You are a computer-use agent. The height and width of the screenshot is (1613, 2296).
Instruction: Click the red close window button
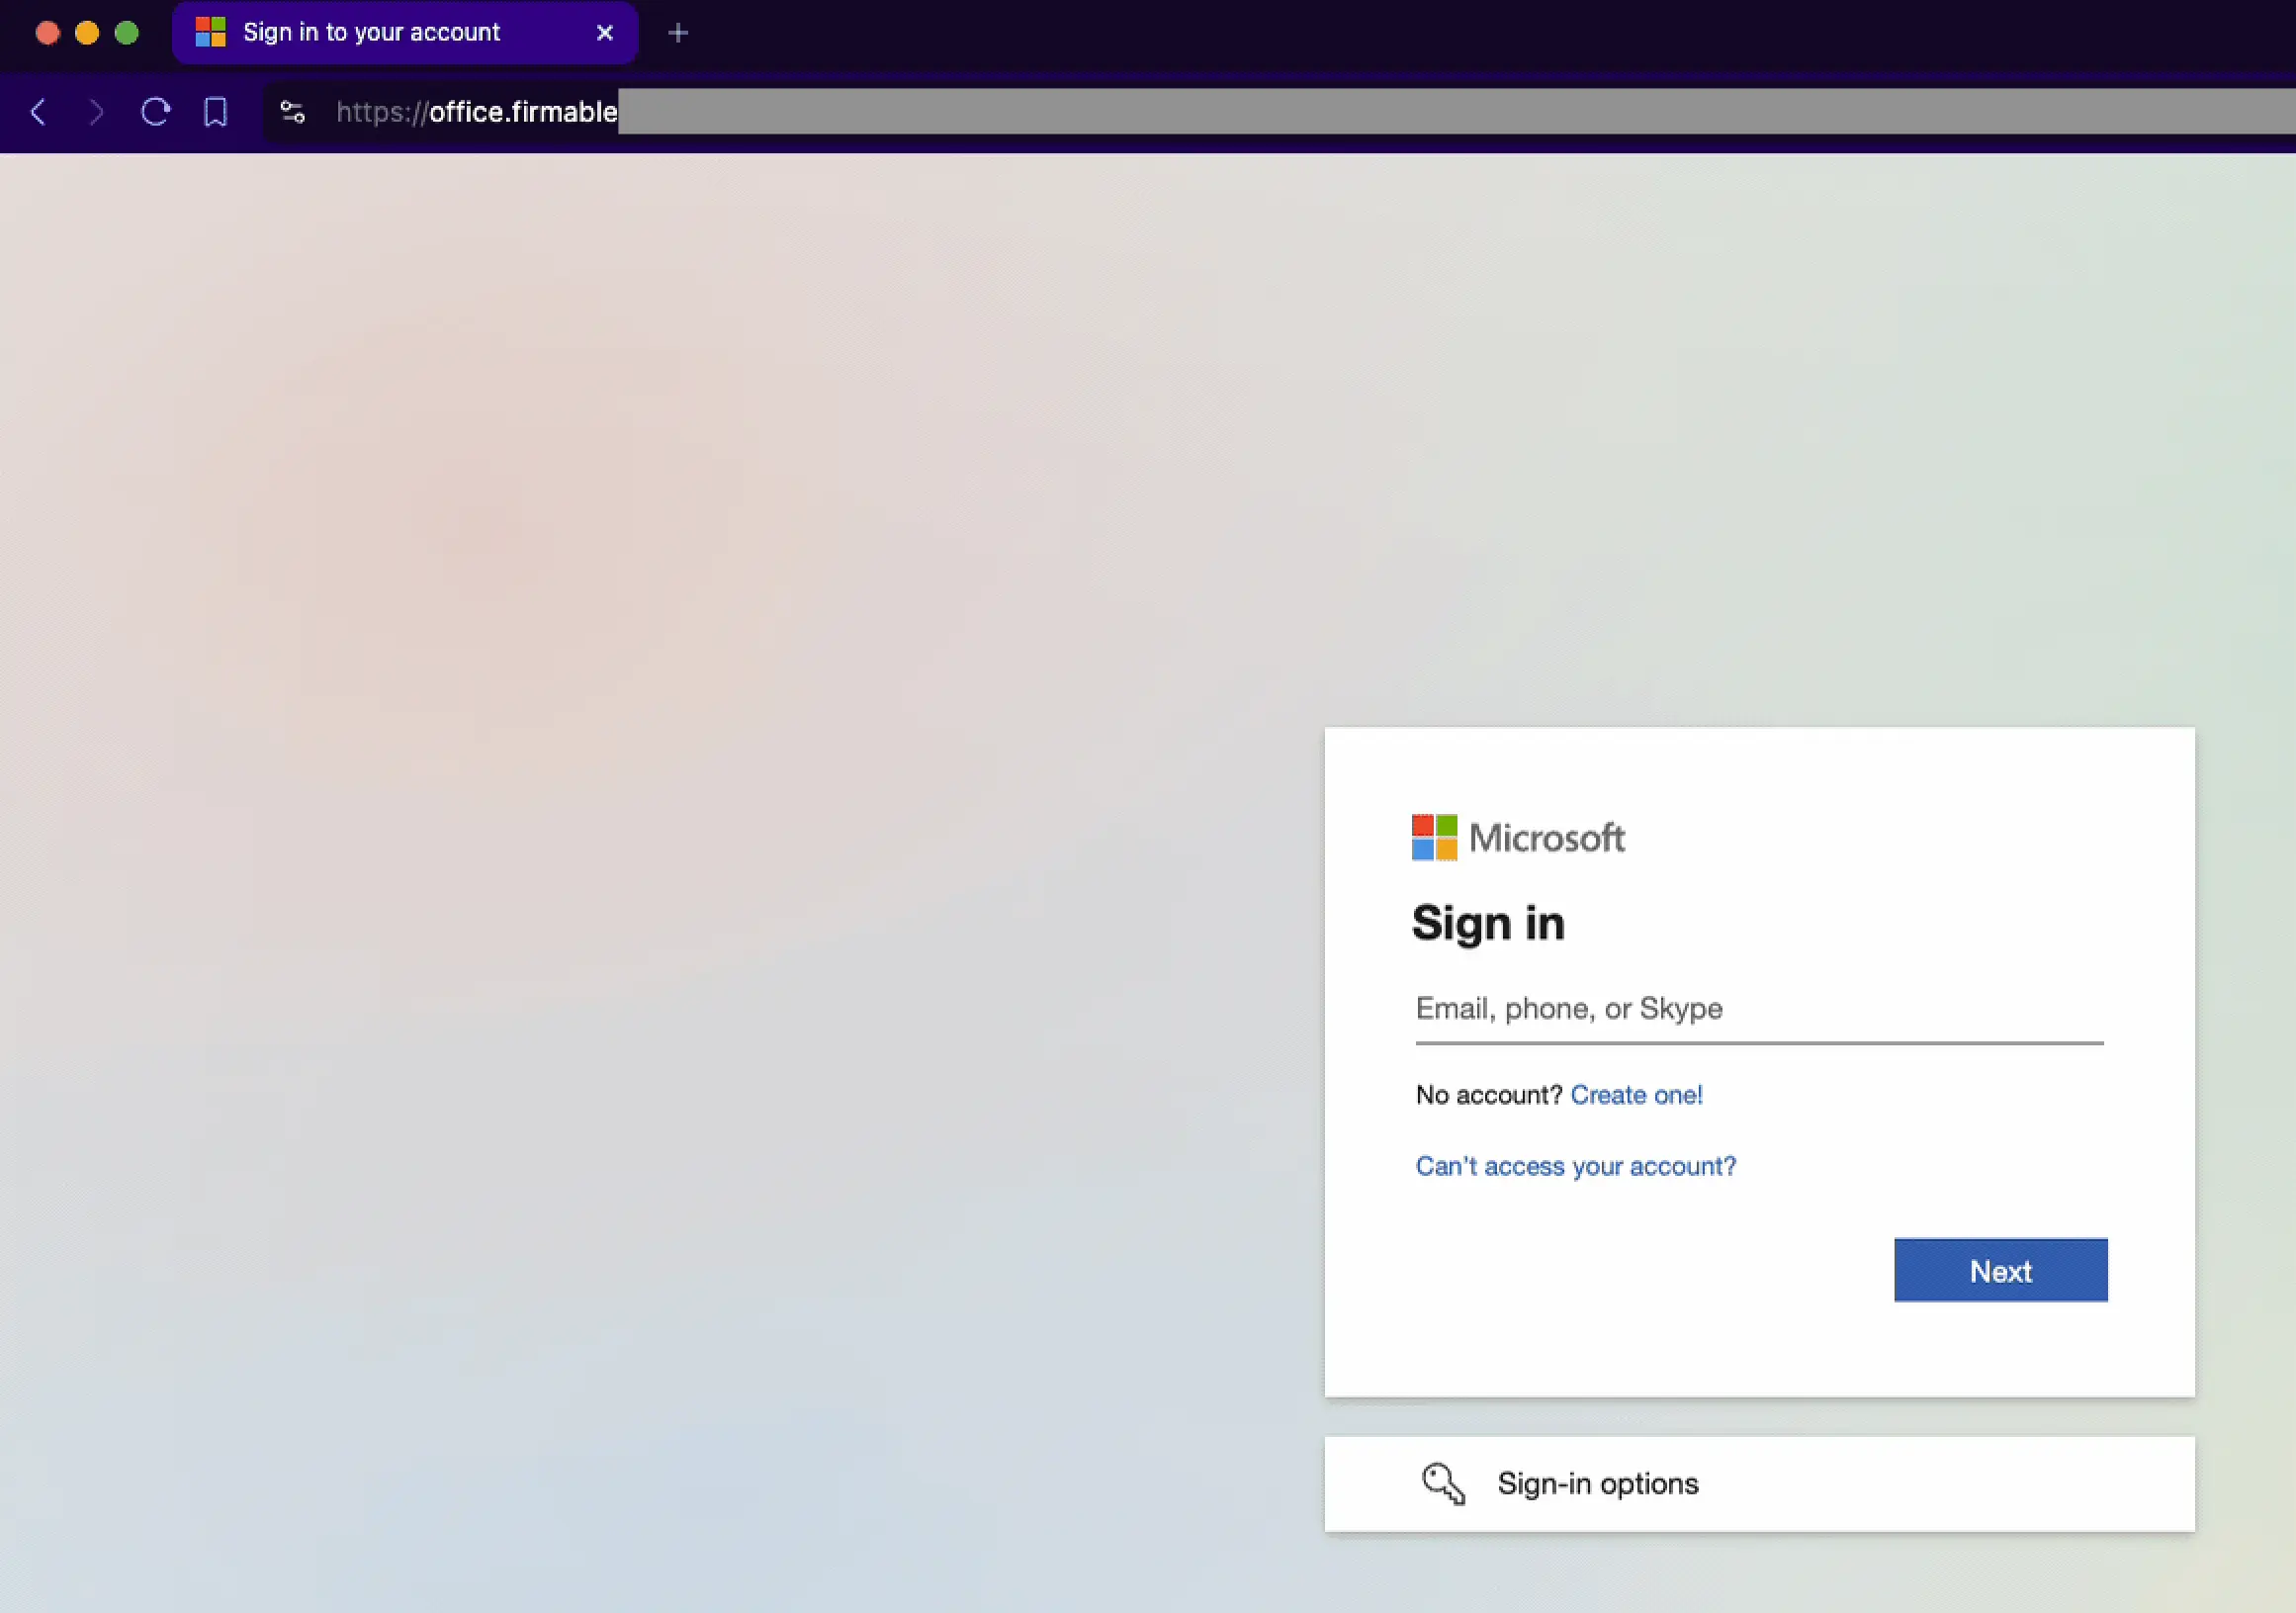(47, 33)
